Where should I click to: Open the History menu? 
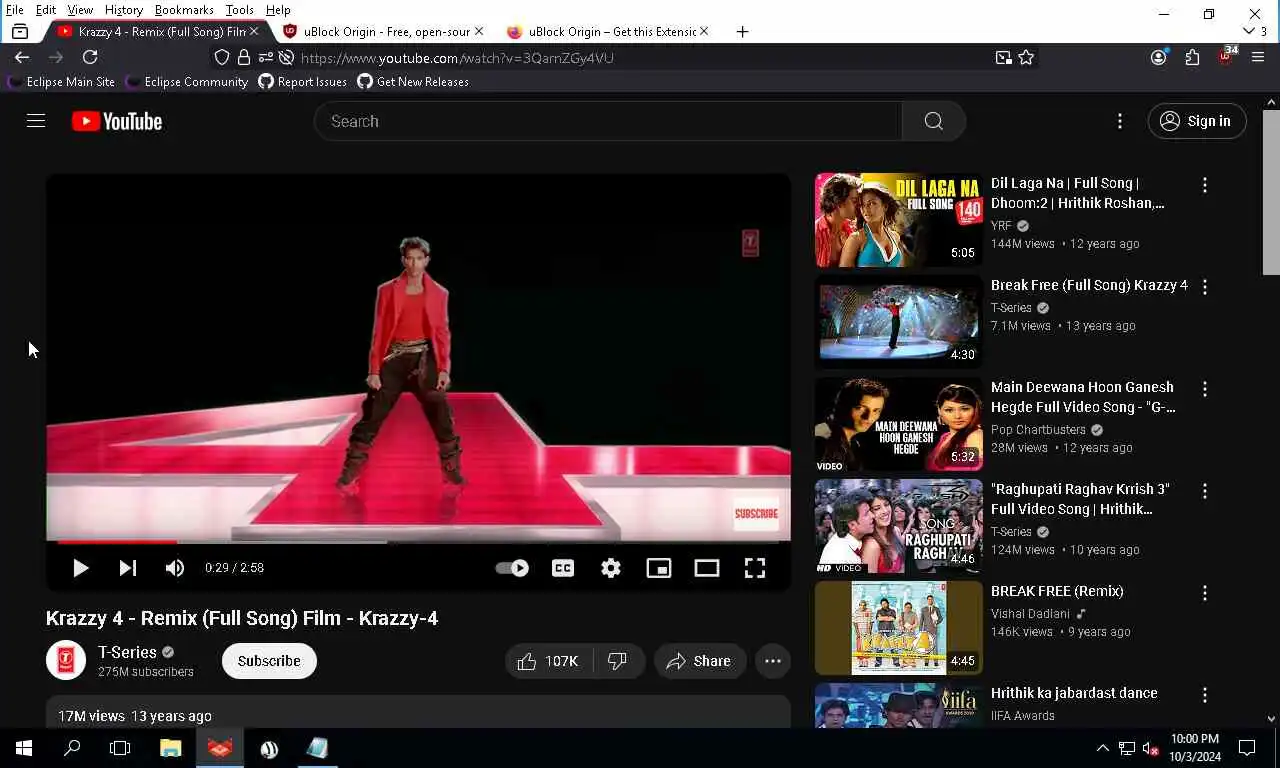[123, 10]
